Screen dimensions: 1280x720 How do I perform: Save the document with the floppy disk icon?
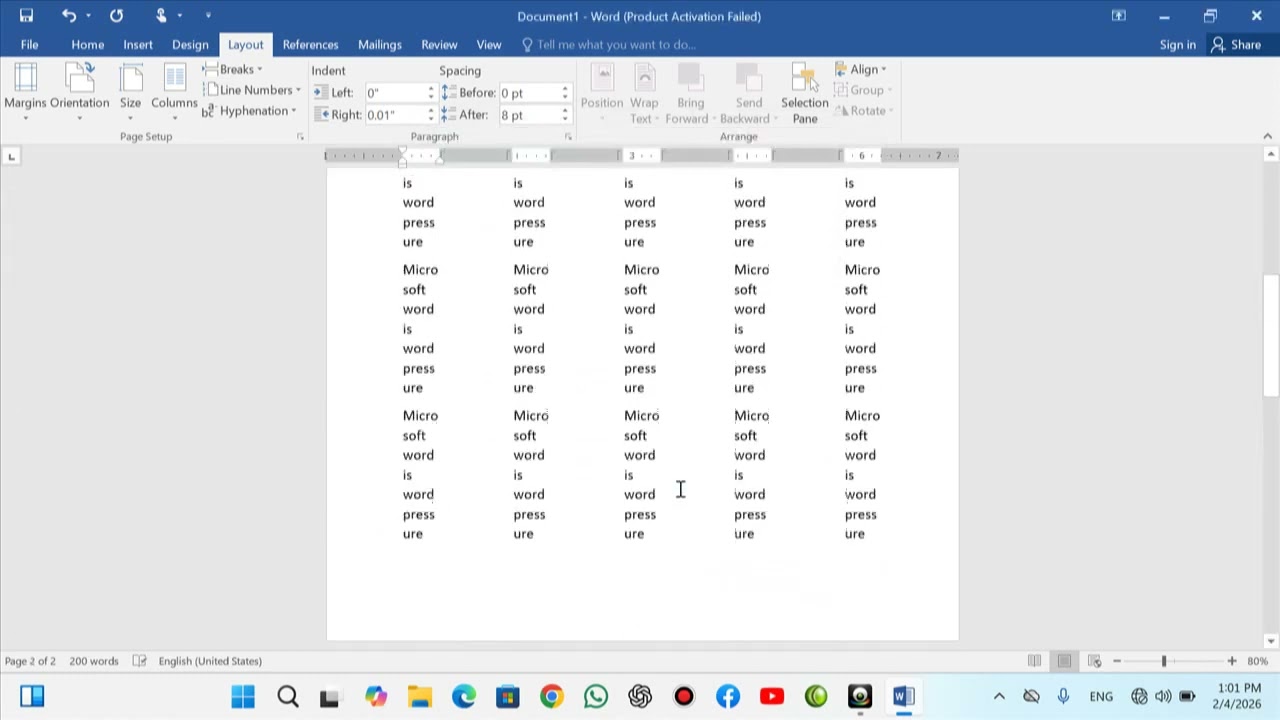pyautogui.click(x=26, y=16)
